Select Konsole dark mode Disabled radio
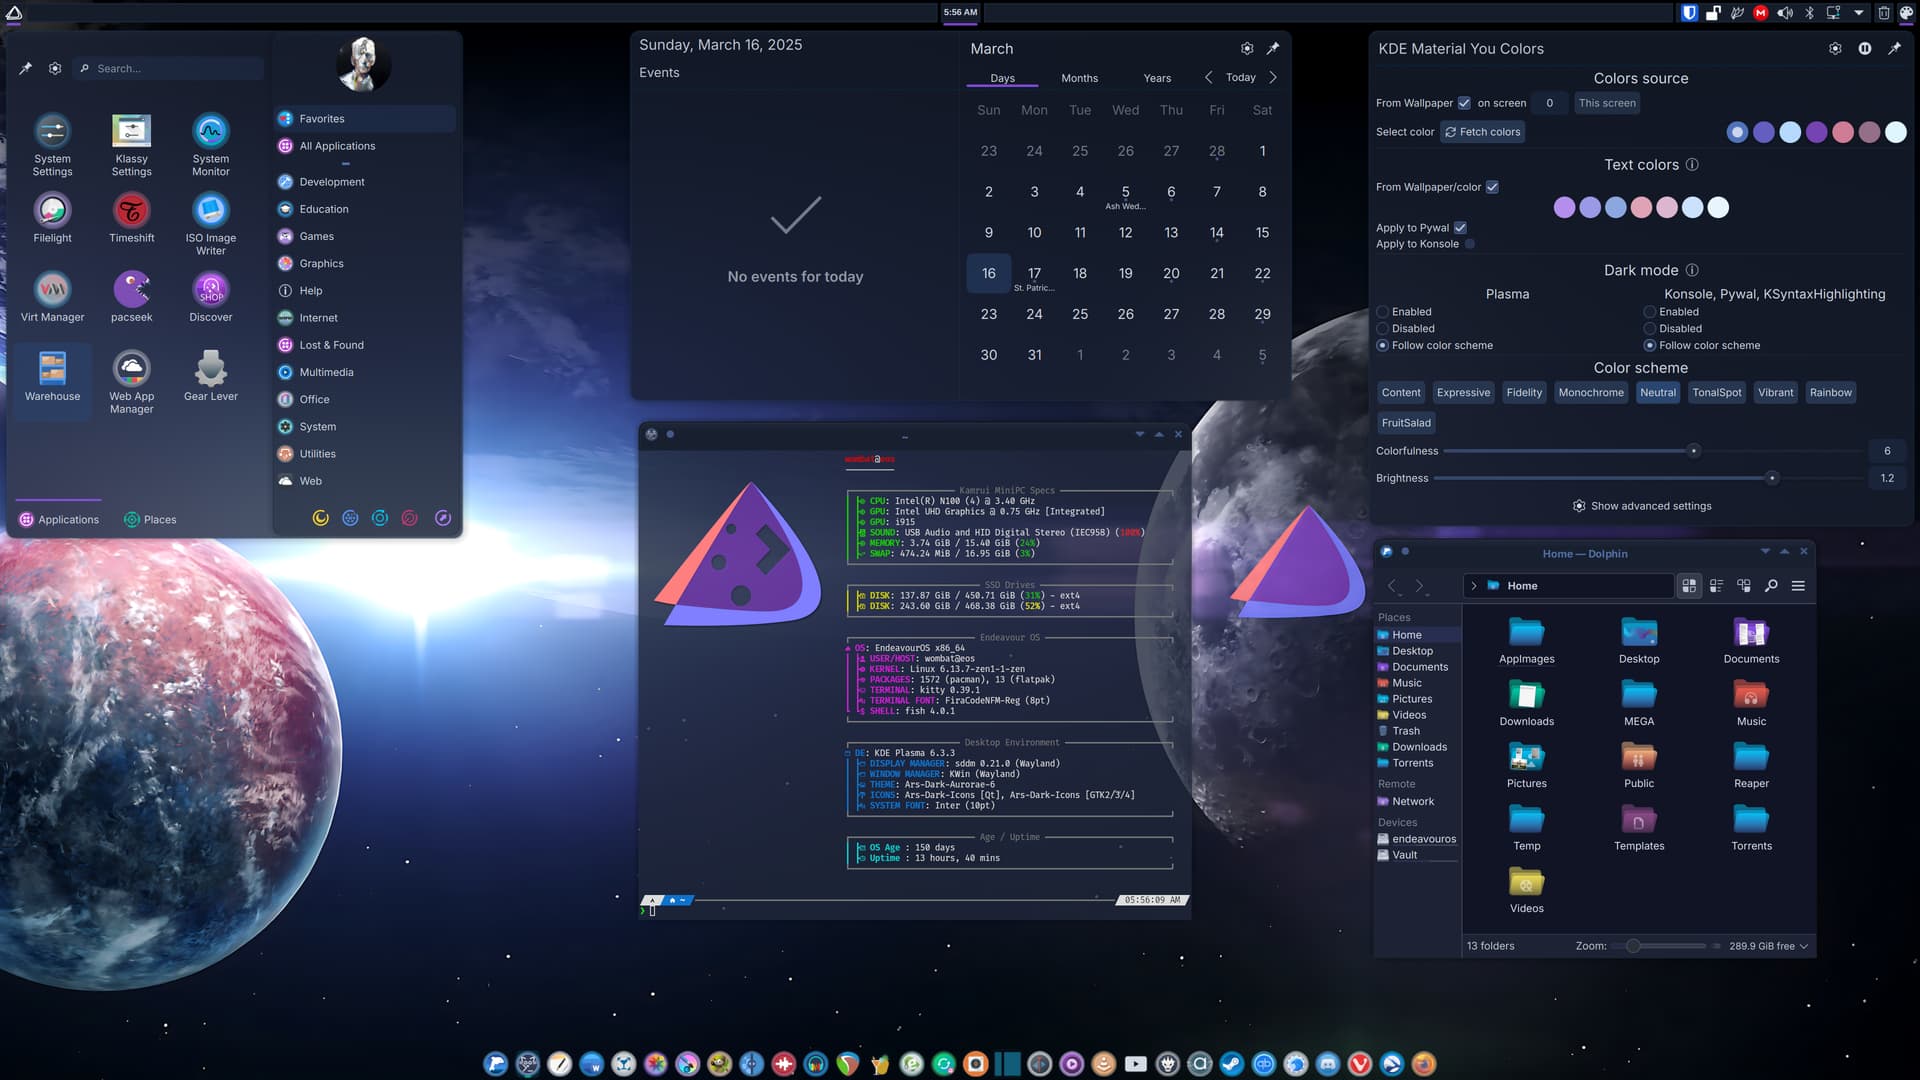Viewport: 1920px width, 1080px height. coord(1650,328)
